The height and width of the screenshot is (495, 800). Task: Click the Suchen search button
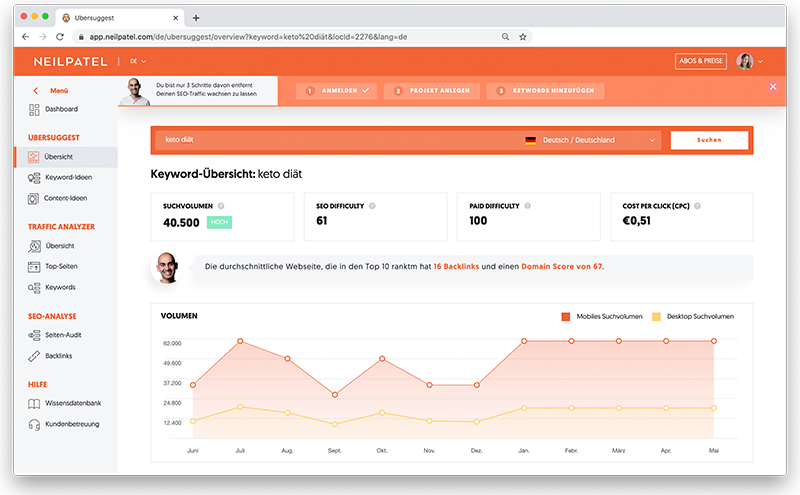[x=709, y=140]
